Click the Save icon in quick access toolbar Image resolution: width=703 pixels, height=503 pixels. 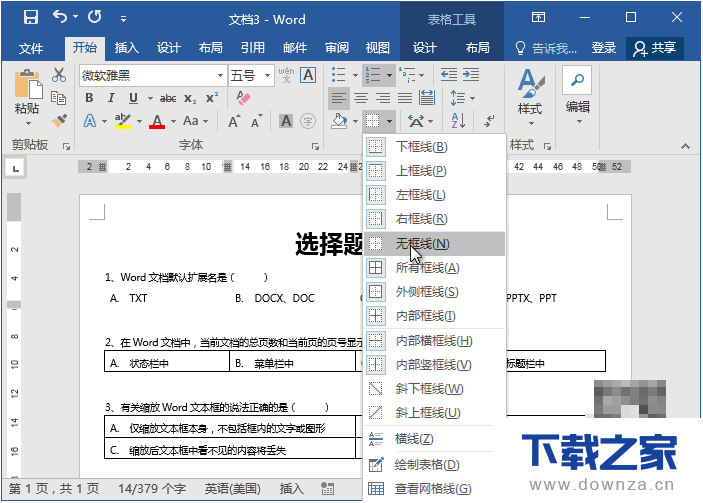(x=31, y=17)
